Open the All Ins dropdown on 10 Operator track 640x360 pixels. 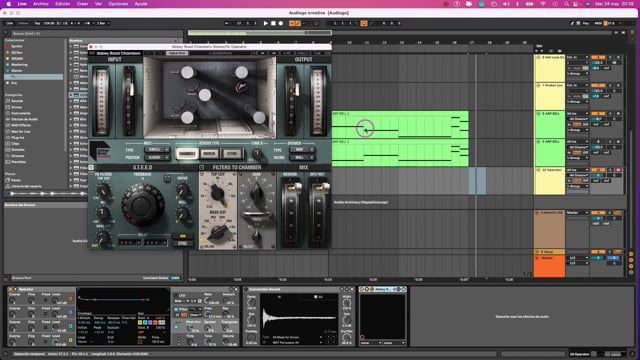[x=578, y=170]
